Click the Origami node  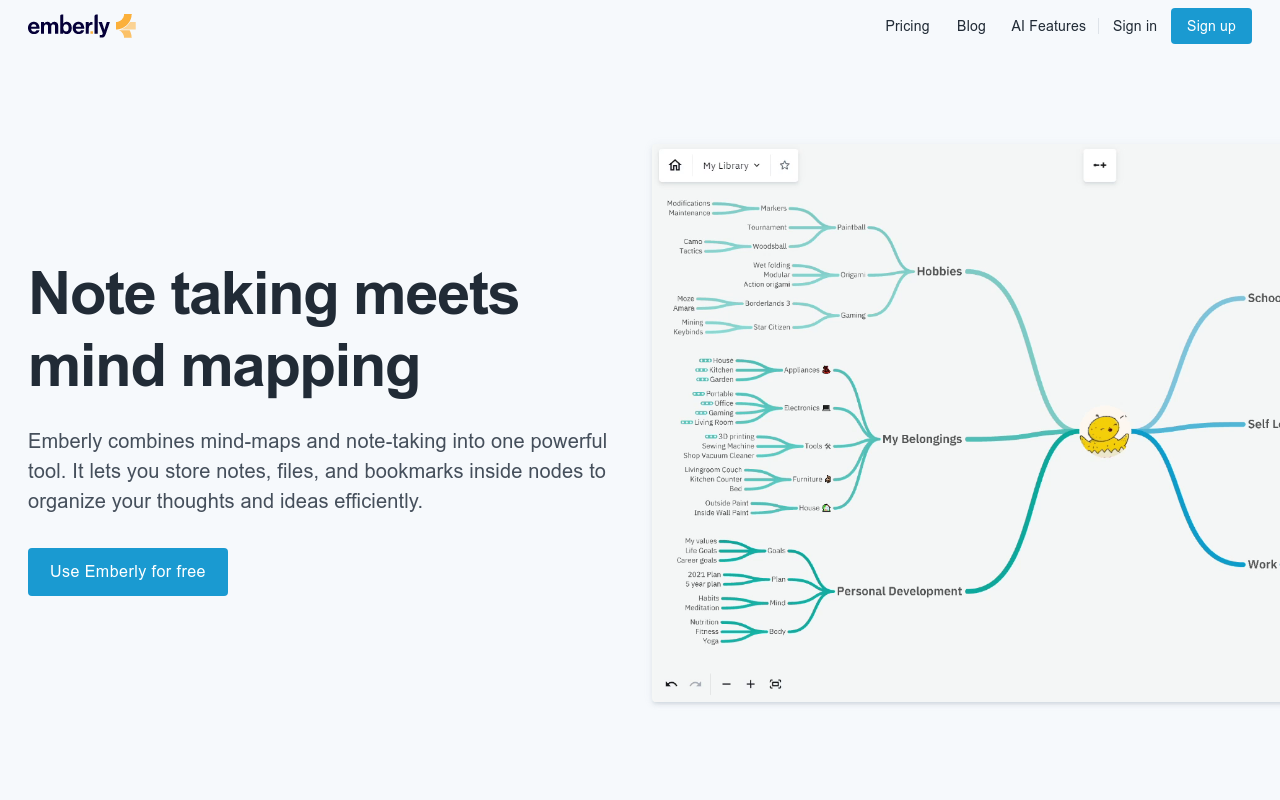coord(853,274)
